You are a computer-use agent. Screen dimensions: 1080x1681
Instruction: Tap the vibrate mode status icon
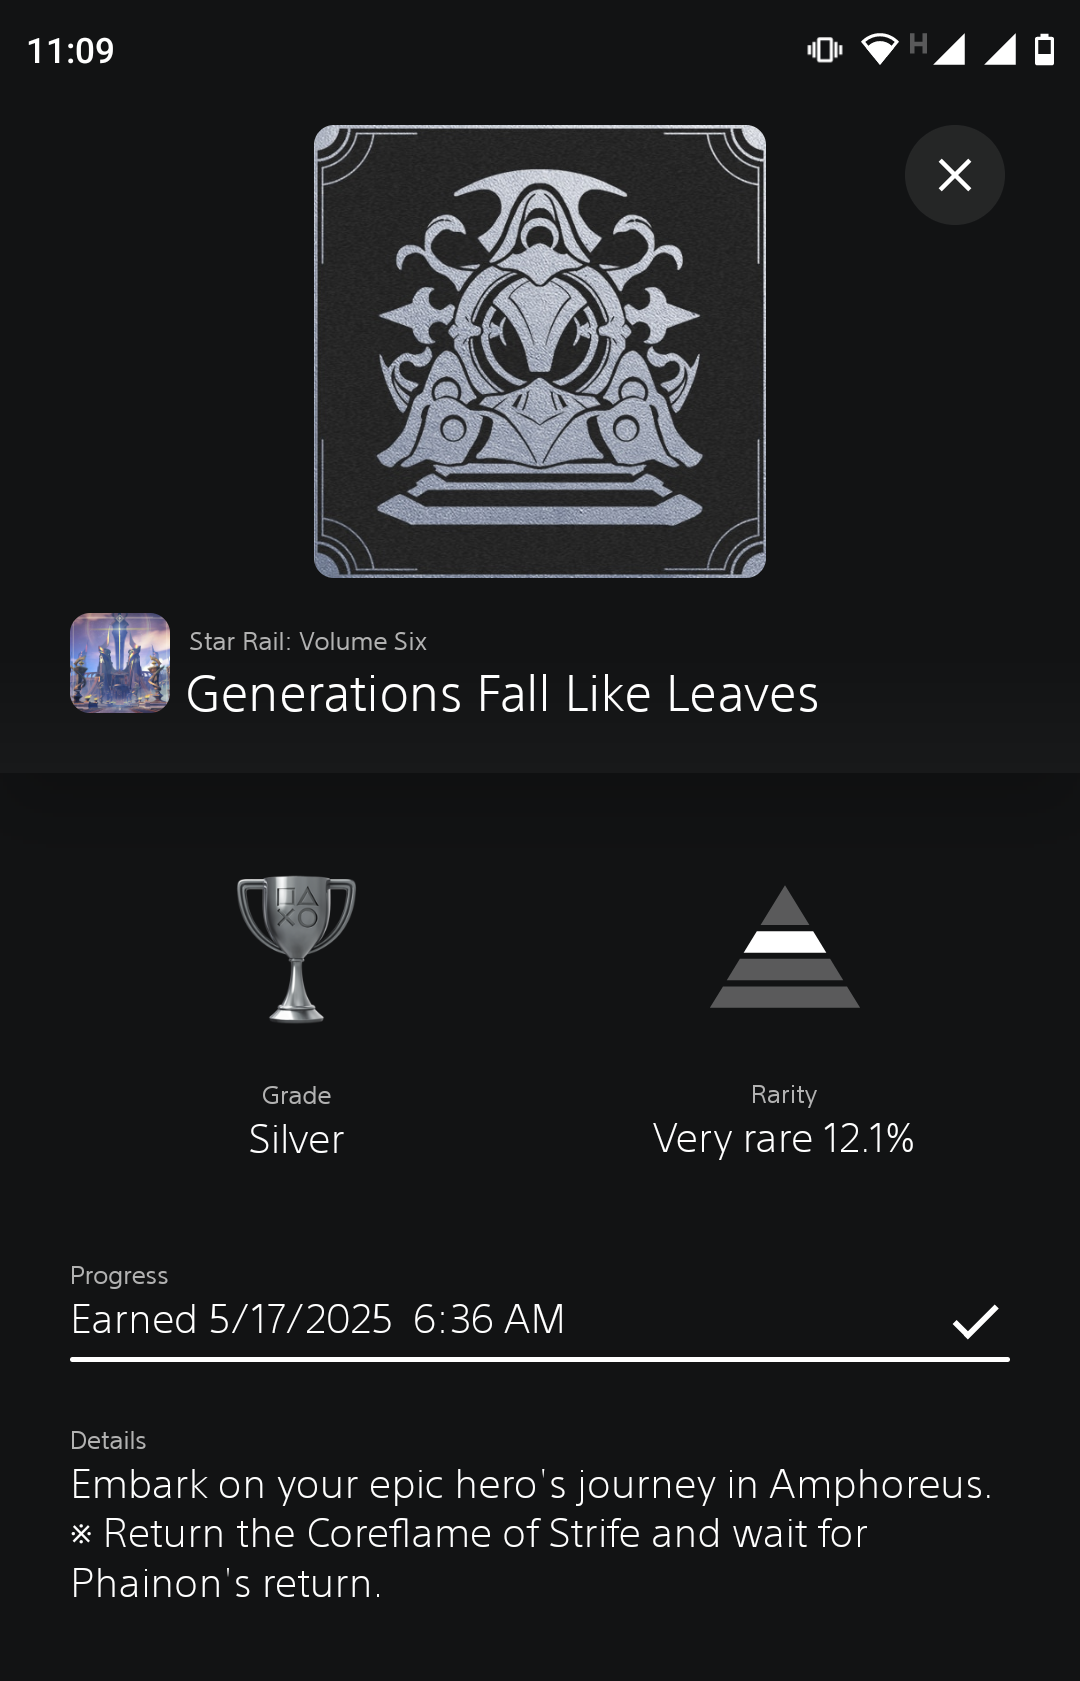[825, 49]
